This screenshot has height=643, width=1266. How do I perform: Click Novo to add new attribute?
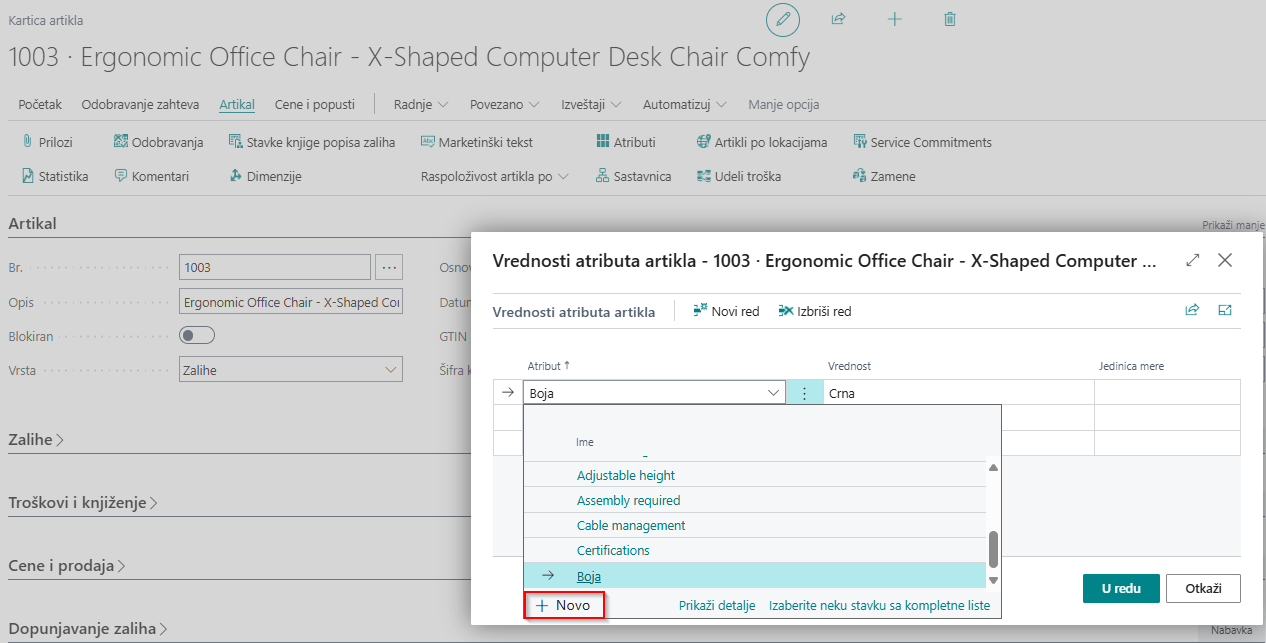tap(564, 605)
